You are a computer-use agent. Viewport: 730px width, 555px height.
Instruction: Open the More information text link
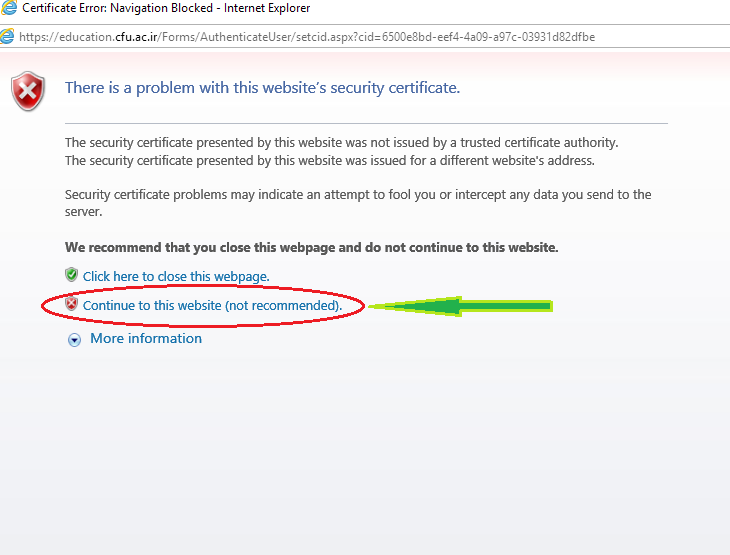click(146, 339)
